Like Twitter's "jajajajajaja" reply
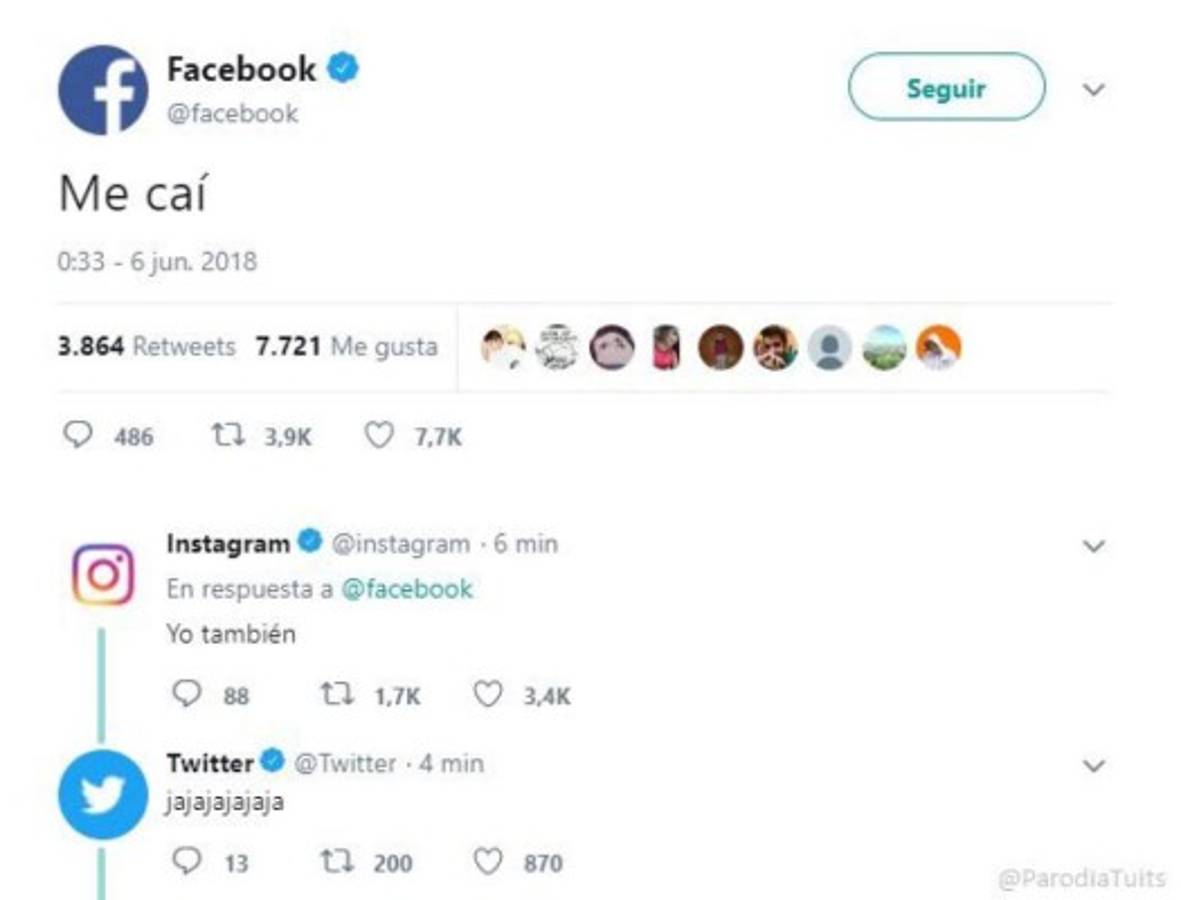Screen dimensions: 1181x900 pos(487,861)
